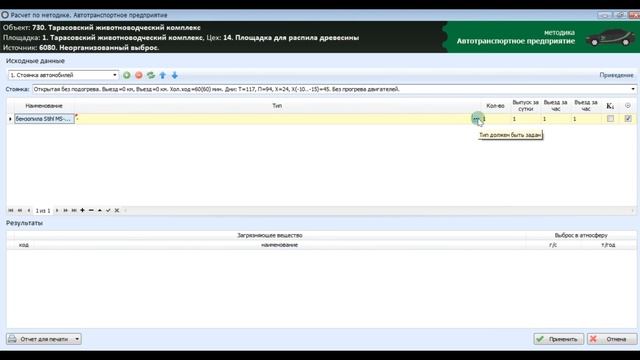
Task: Append a record with navigator plus
Action: click(x=82, y=210)
